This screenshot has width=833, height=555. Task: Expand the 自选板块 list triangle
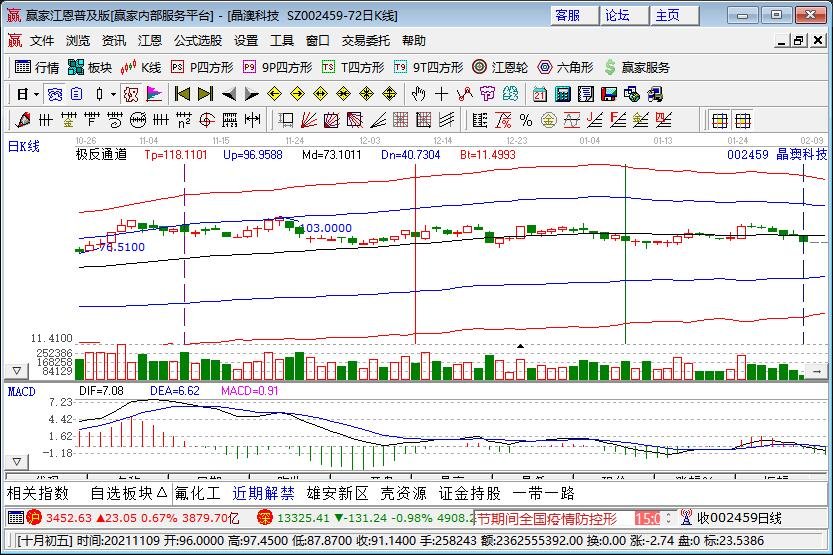pyautogui.click(x=162, y=493)
